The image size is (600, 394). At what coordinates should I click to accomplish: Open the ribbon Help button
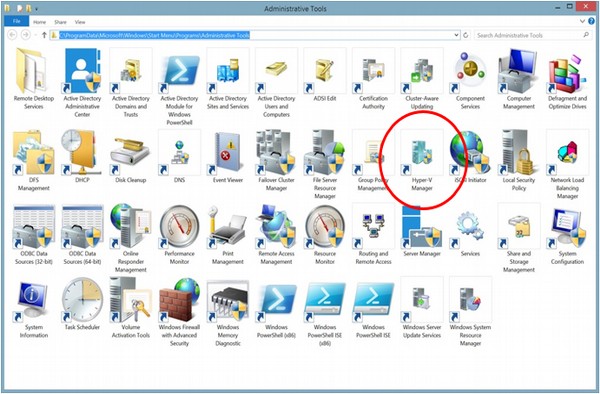click(592, 21)
